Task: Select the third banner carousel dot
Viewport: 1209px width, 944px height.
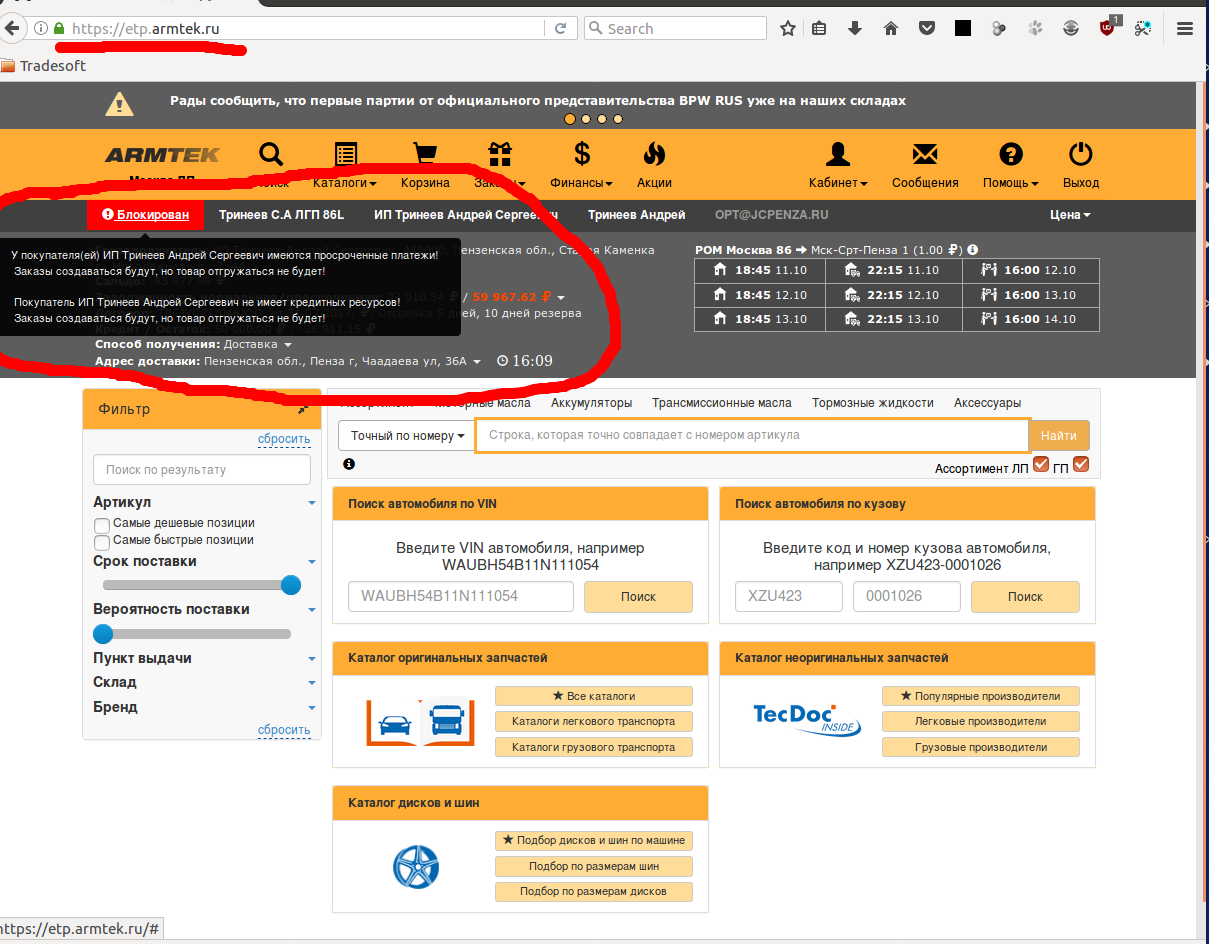Action: pyautogui.click(x=602, y=119)
